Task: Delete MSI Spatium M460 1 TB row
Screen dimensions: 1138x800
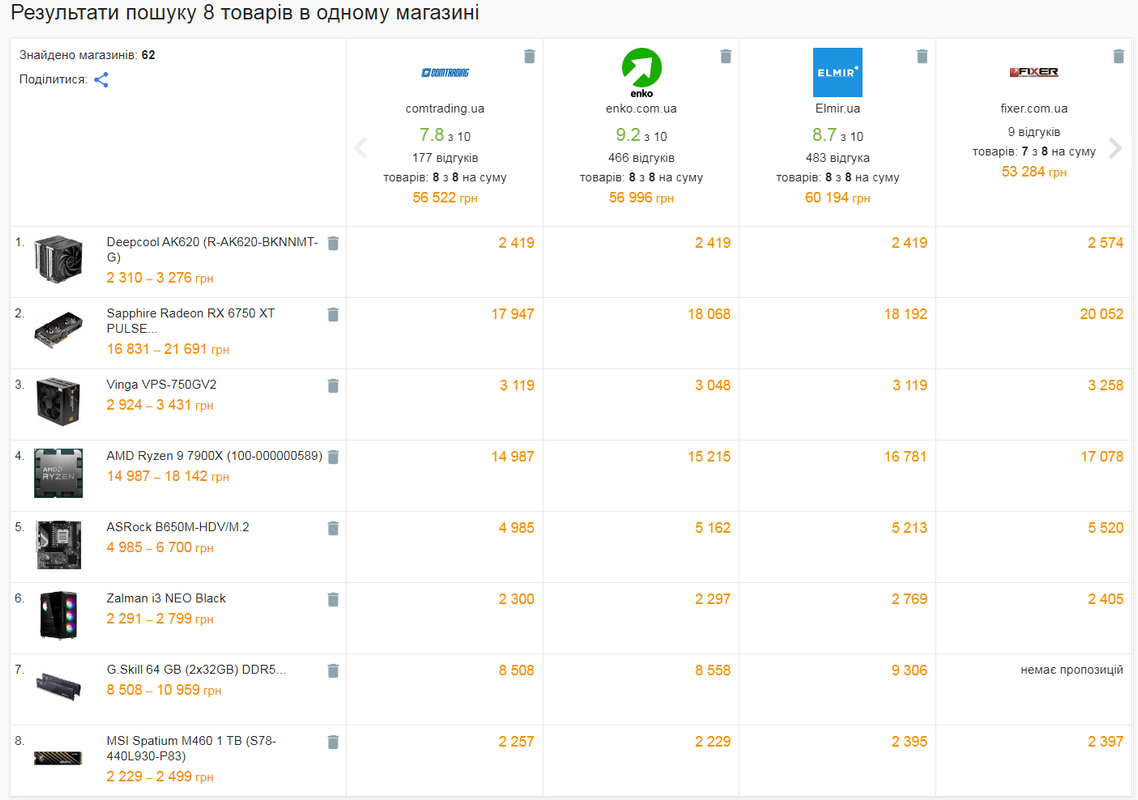Action: [x=333, y=742]
